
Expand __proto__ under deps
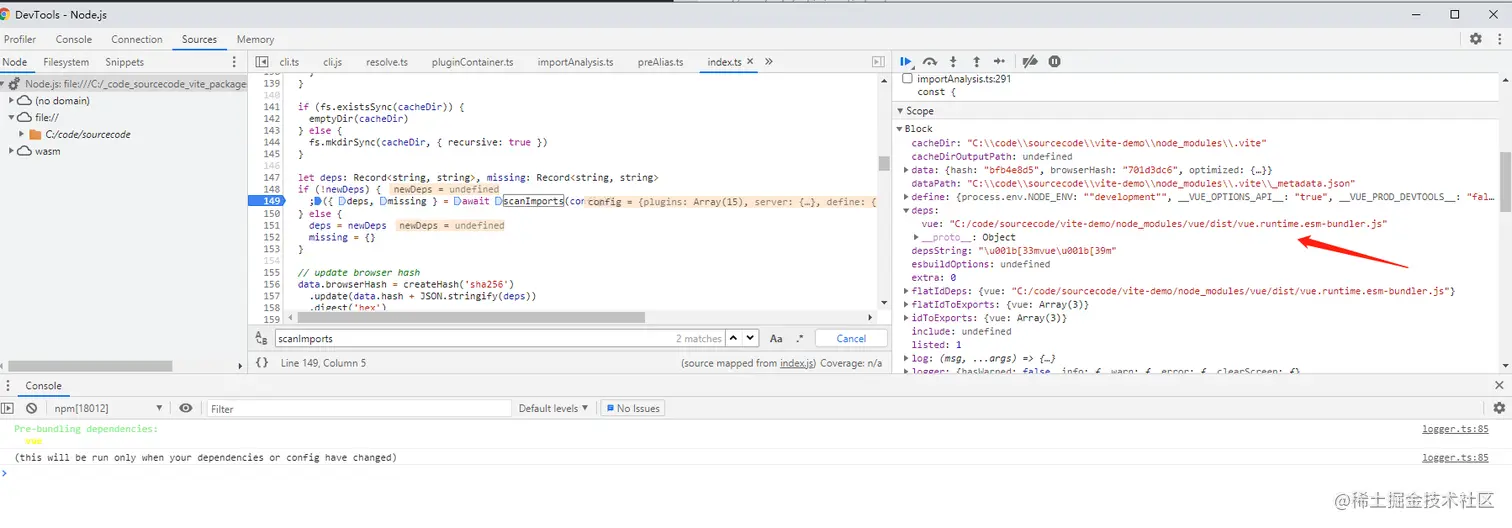917,237
